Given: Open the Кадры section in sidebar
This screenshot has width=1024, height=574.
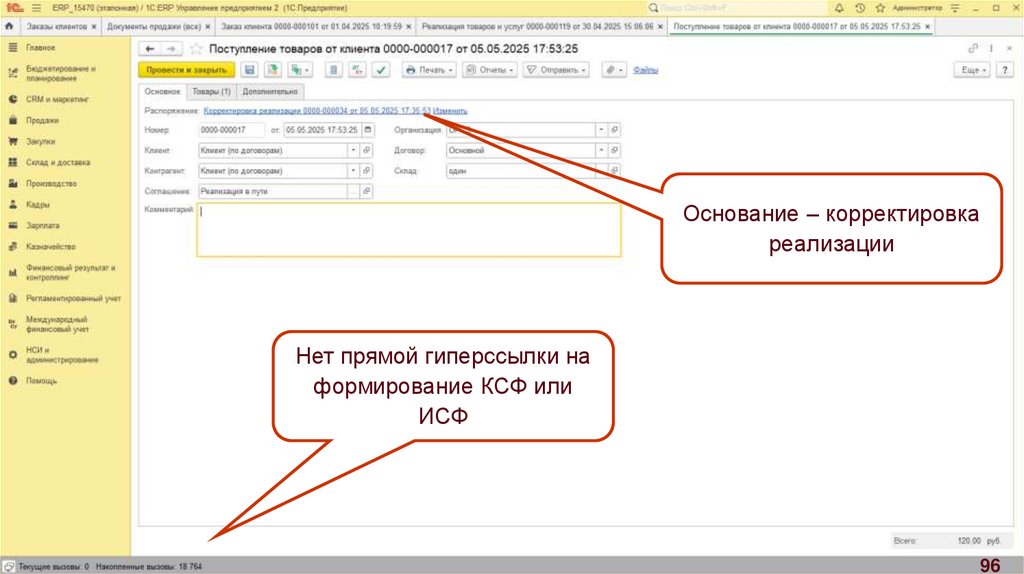Looking at the screenshot, I should click(37, 204).
